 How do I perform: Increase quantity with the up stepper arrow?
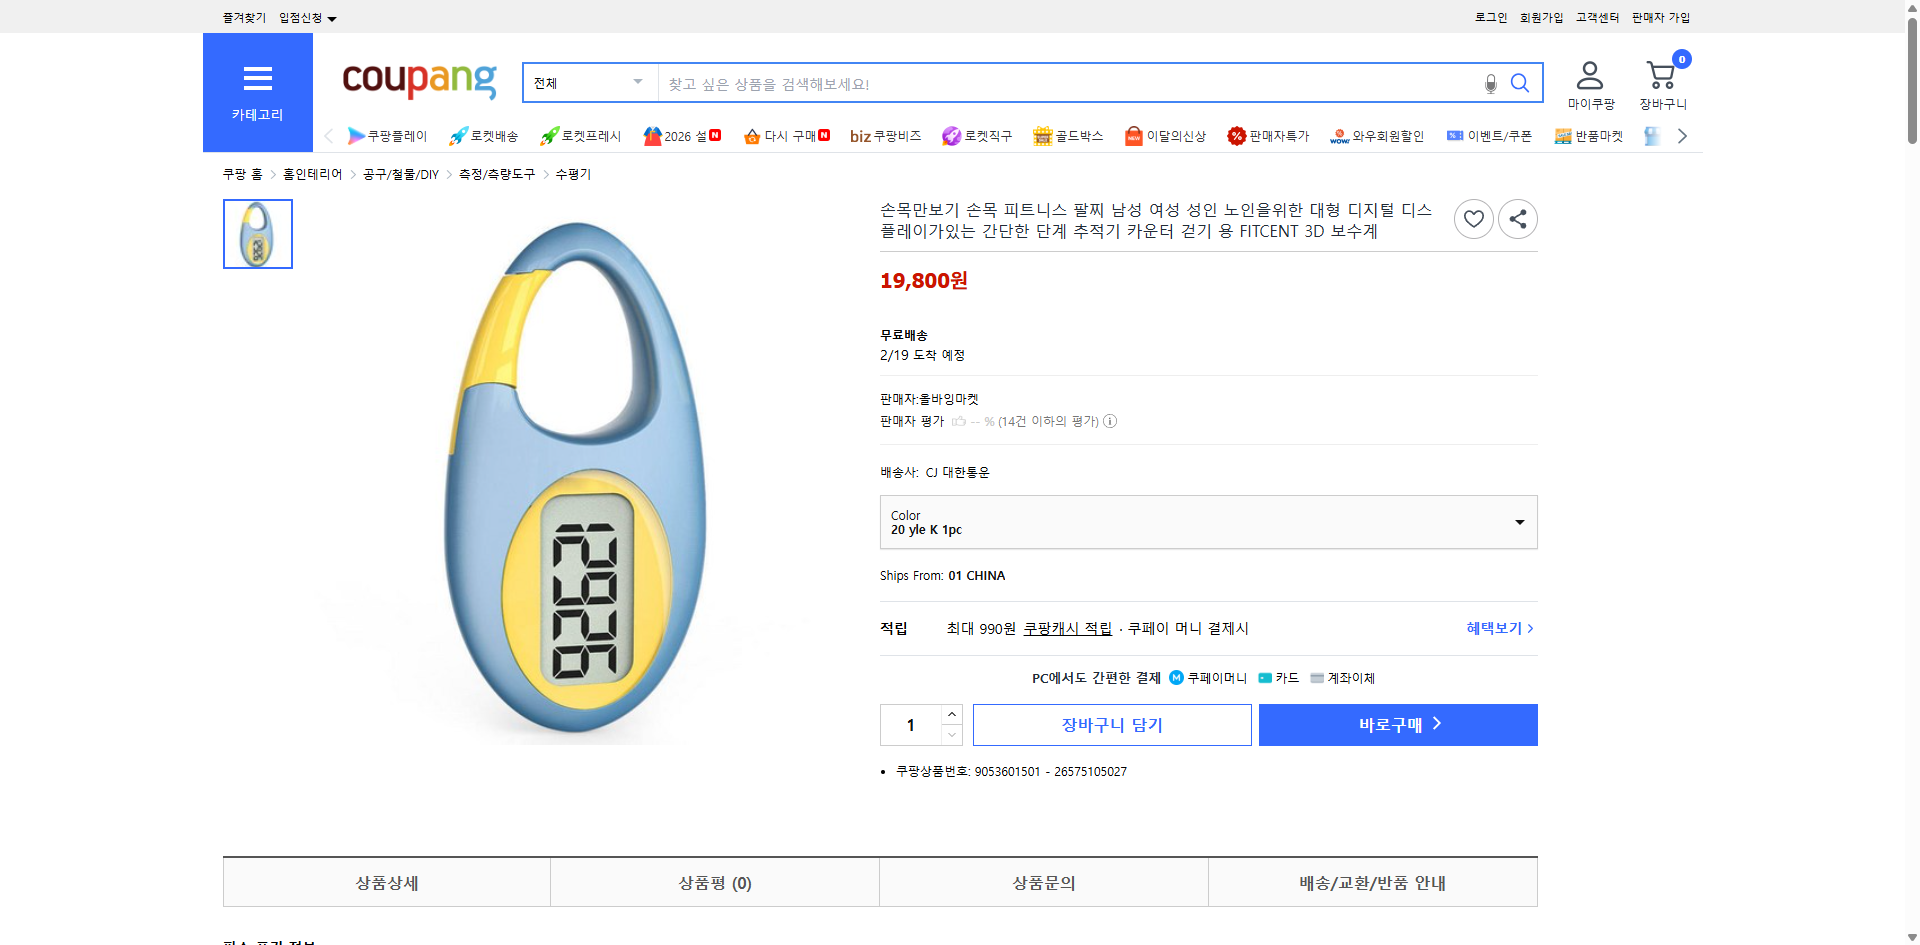(951, 712)
